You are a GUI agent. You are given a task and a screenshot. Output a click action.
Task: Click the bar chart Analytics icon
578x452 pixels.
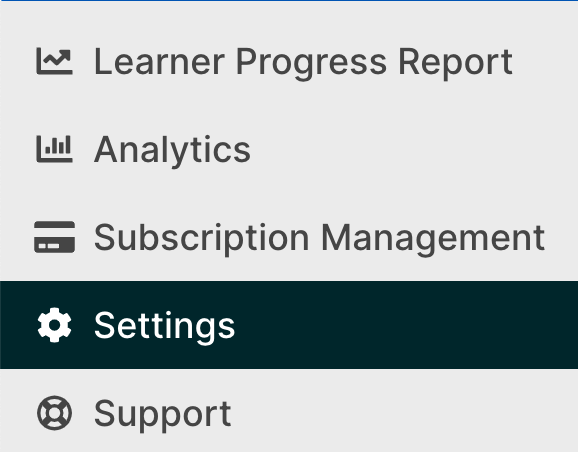(x=54, y=149)
